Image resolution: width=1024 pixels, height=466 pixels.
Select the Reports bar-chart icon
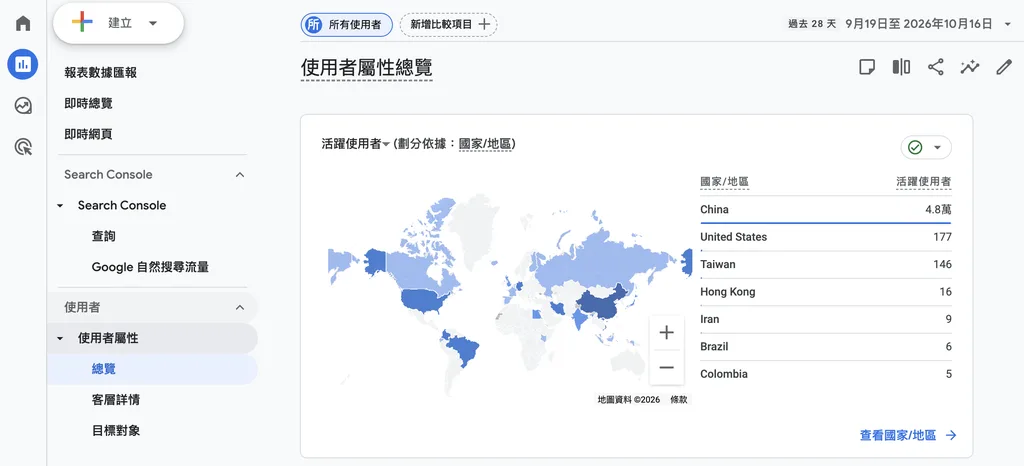click(23, 64)
